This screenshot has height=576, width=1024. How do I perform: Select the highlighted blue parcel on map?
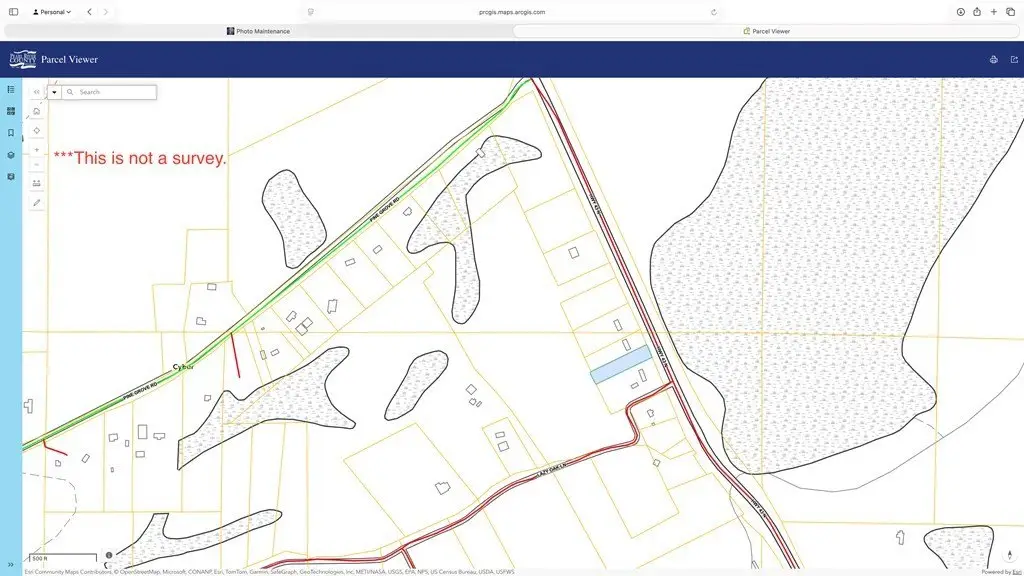(620, 365)
